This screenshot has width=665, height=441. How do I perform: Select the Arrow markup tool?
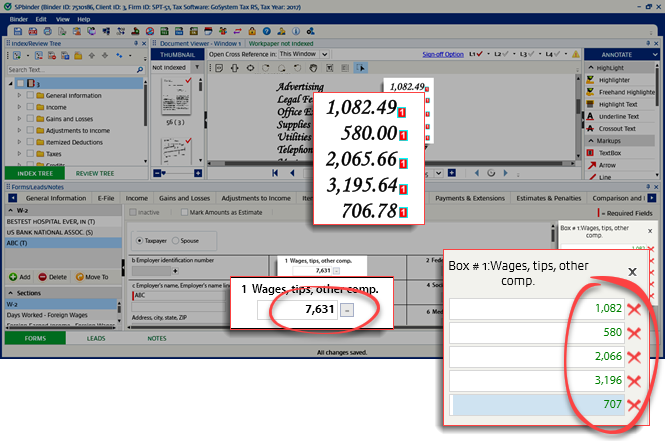[607, 165]
